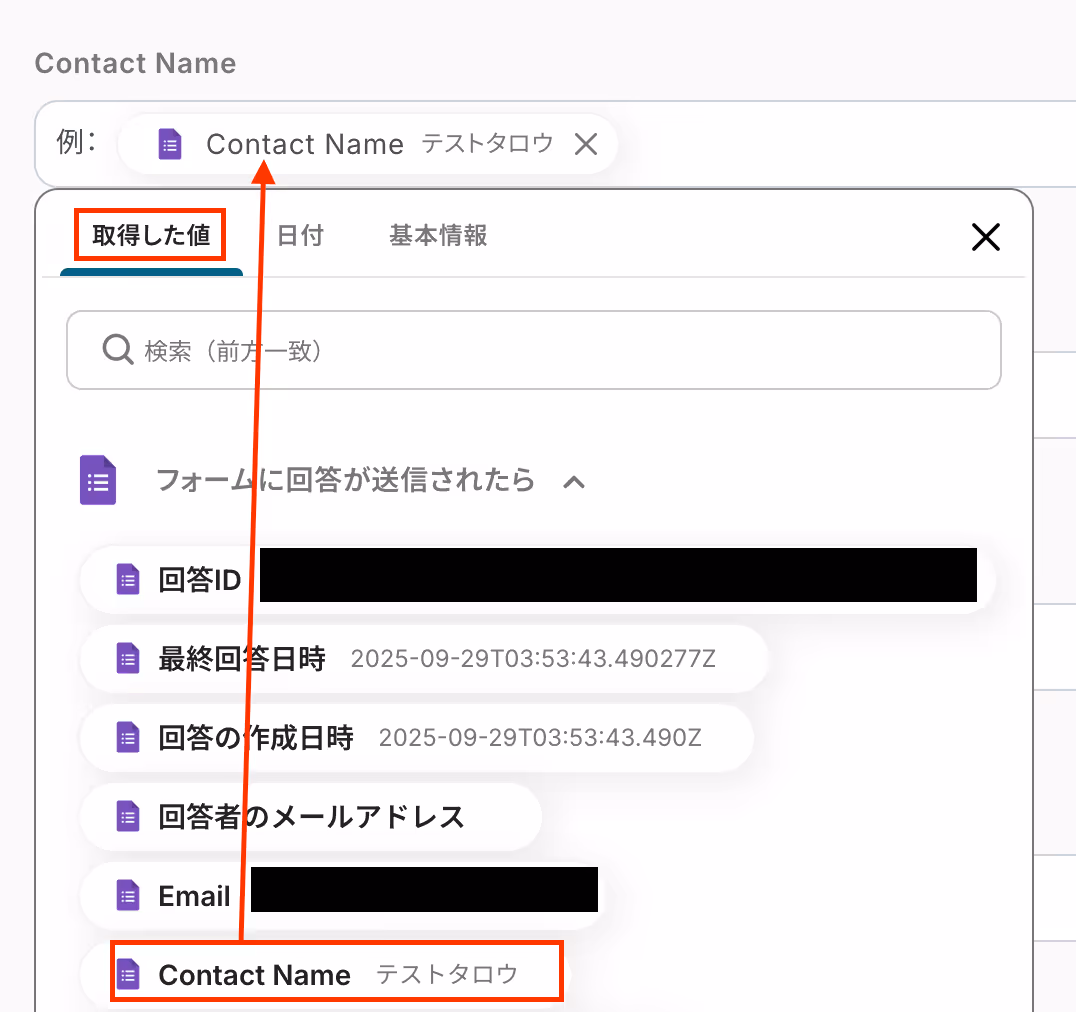Click the form icon in the 回答者のメールアドレス row
1076x1012 pixels.
(x=128, y=816)
